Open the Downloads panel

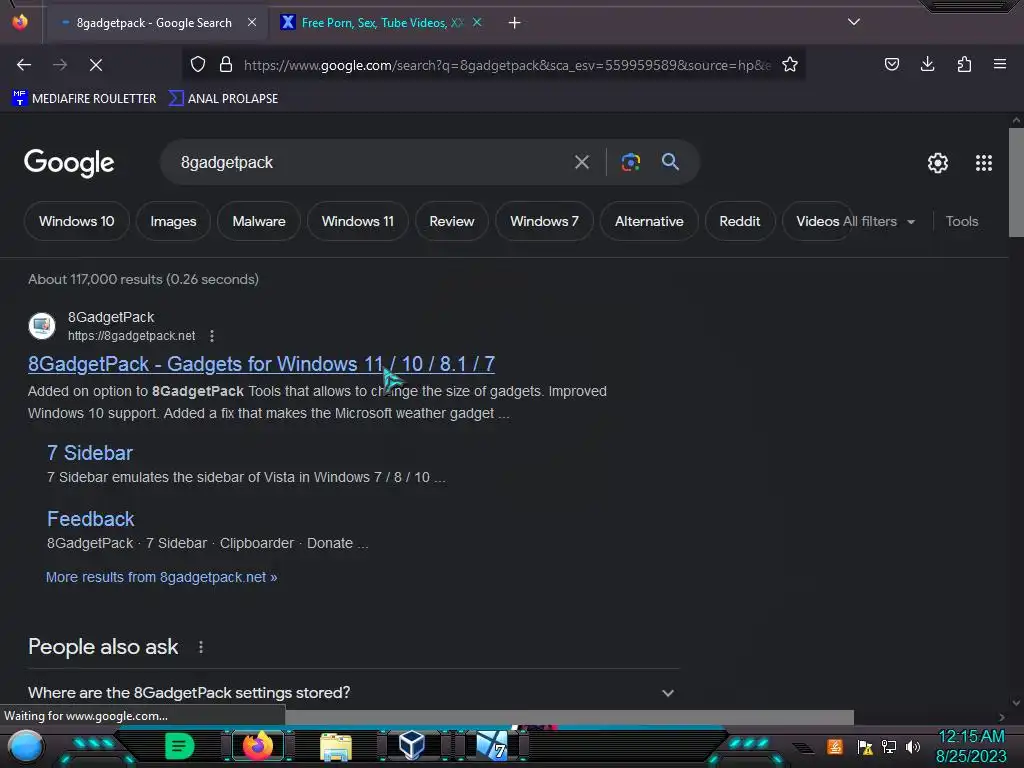point(927,64)
